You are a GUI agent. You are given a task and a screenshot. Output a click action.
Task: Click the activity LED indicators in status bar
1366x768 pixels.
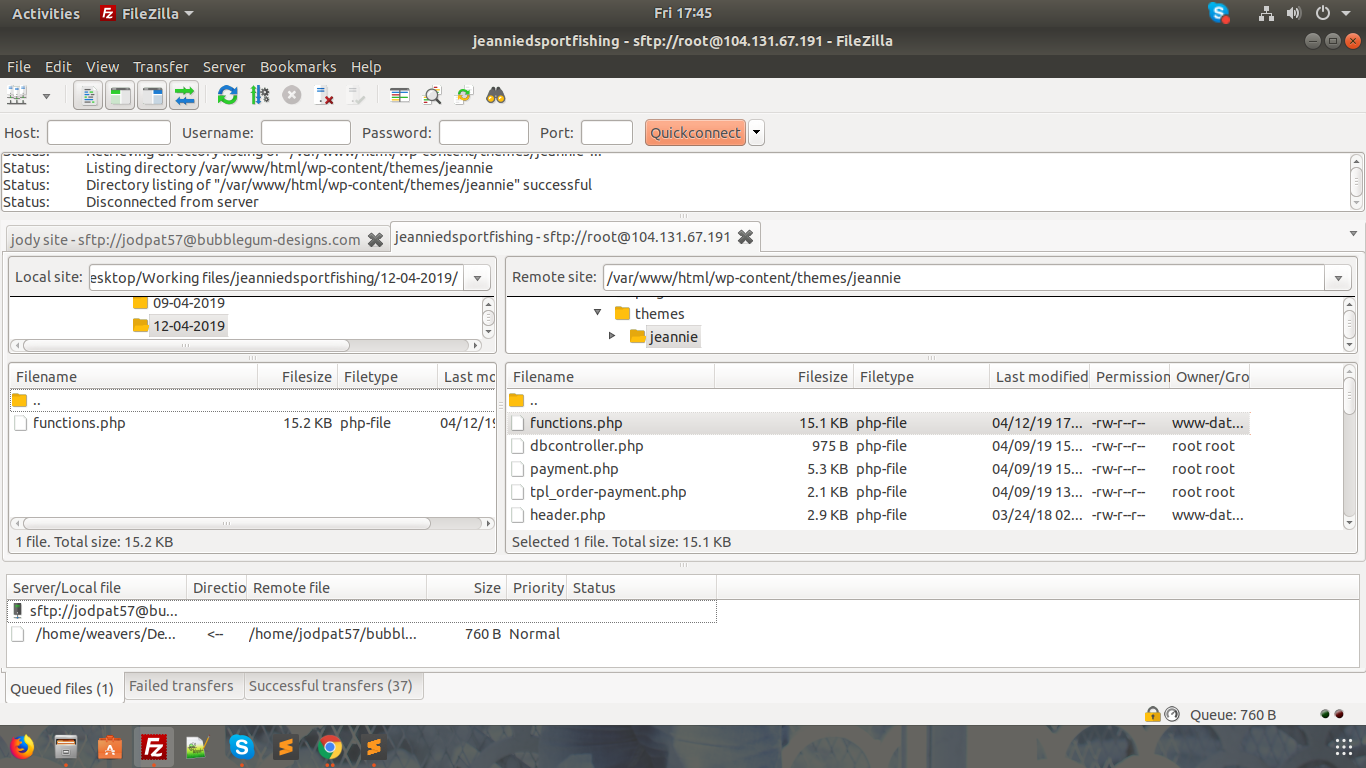click(x=1331, y=714)
